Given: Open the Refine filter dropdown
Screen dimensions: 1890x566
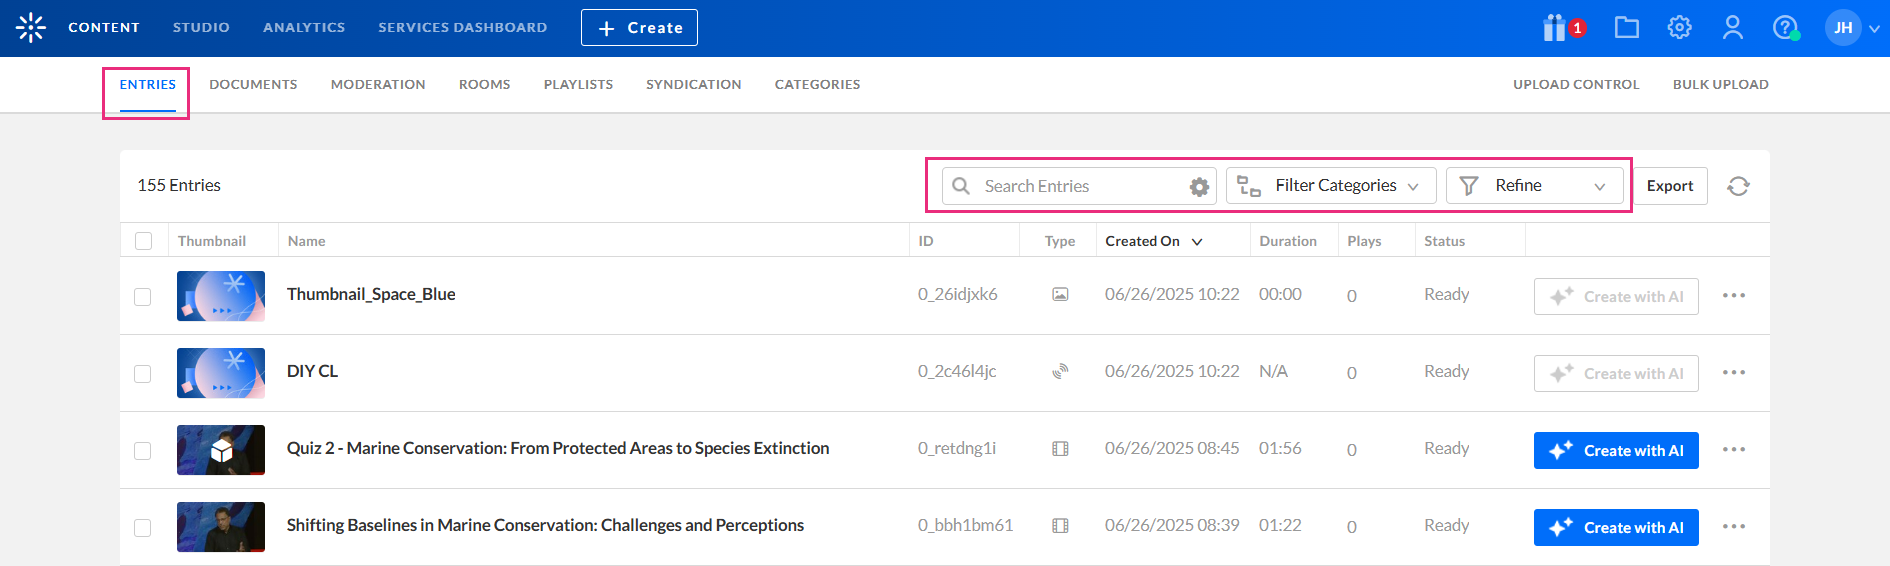Looking at the screenshot, I should pos(1534,186).
